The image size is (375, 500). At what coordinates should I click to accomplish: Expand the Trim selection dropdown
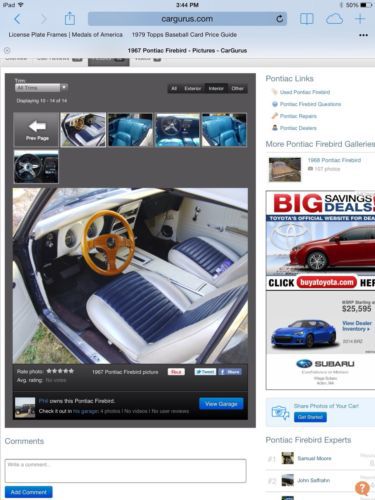(41, 88)
